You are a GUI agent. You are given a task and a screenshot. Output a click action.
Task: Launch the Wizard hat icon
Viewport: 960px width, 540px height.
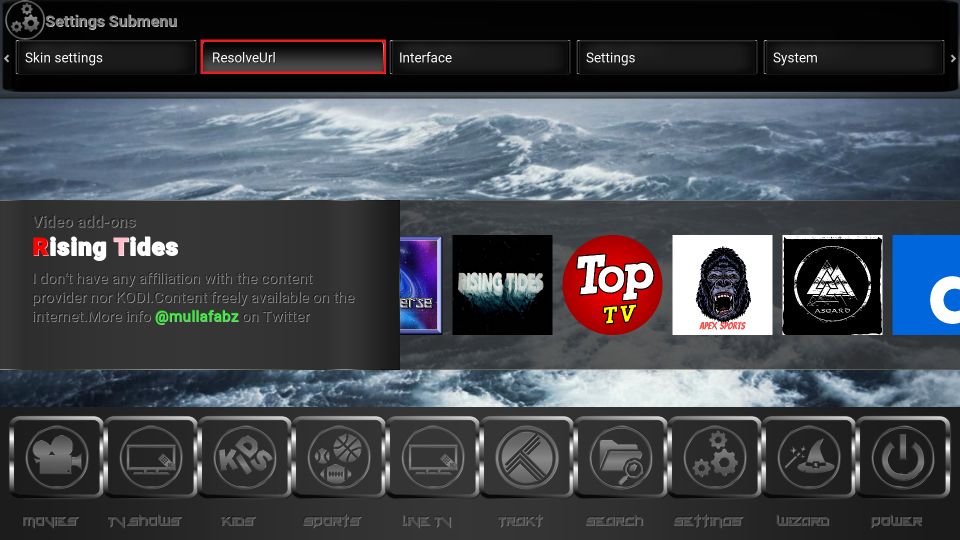[x=809, y=457]
